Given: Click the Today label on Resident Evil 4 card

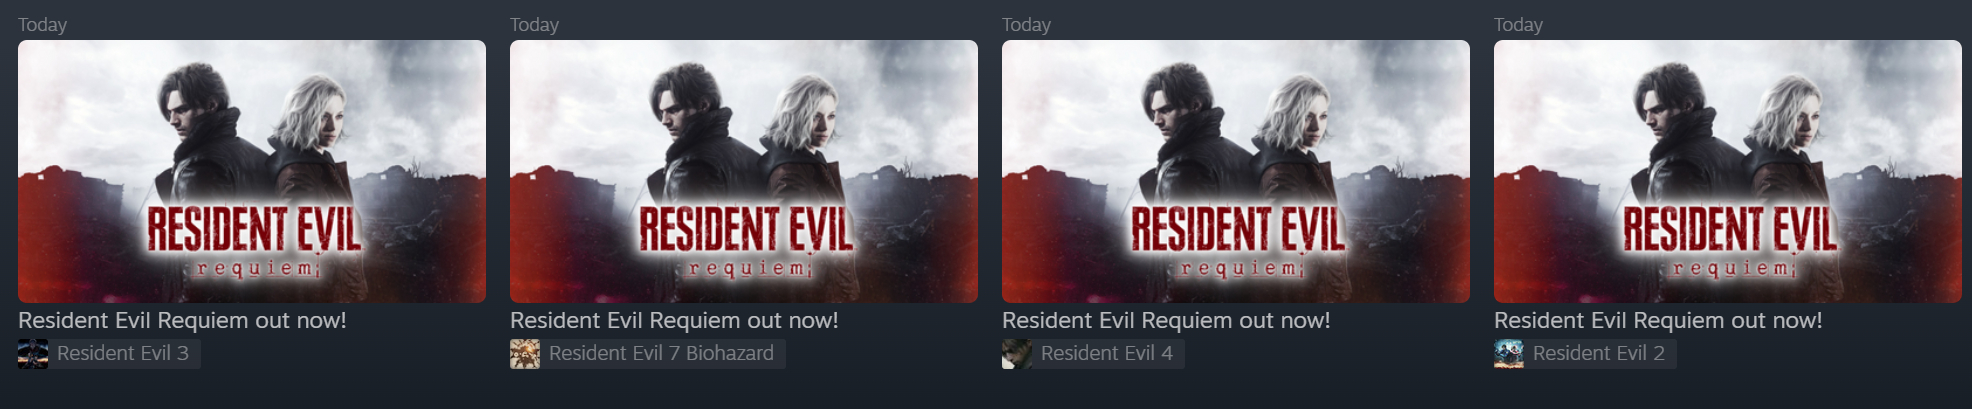Looking at the screenshot, I should pyautogui.click(x=1026, y=25).
